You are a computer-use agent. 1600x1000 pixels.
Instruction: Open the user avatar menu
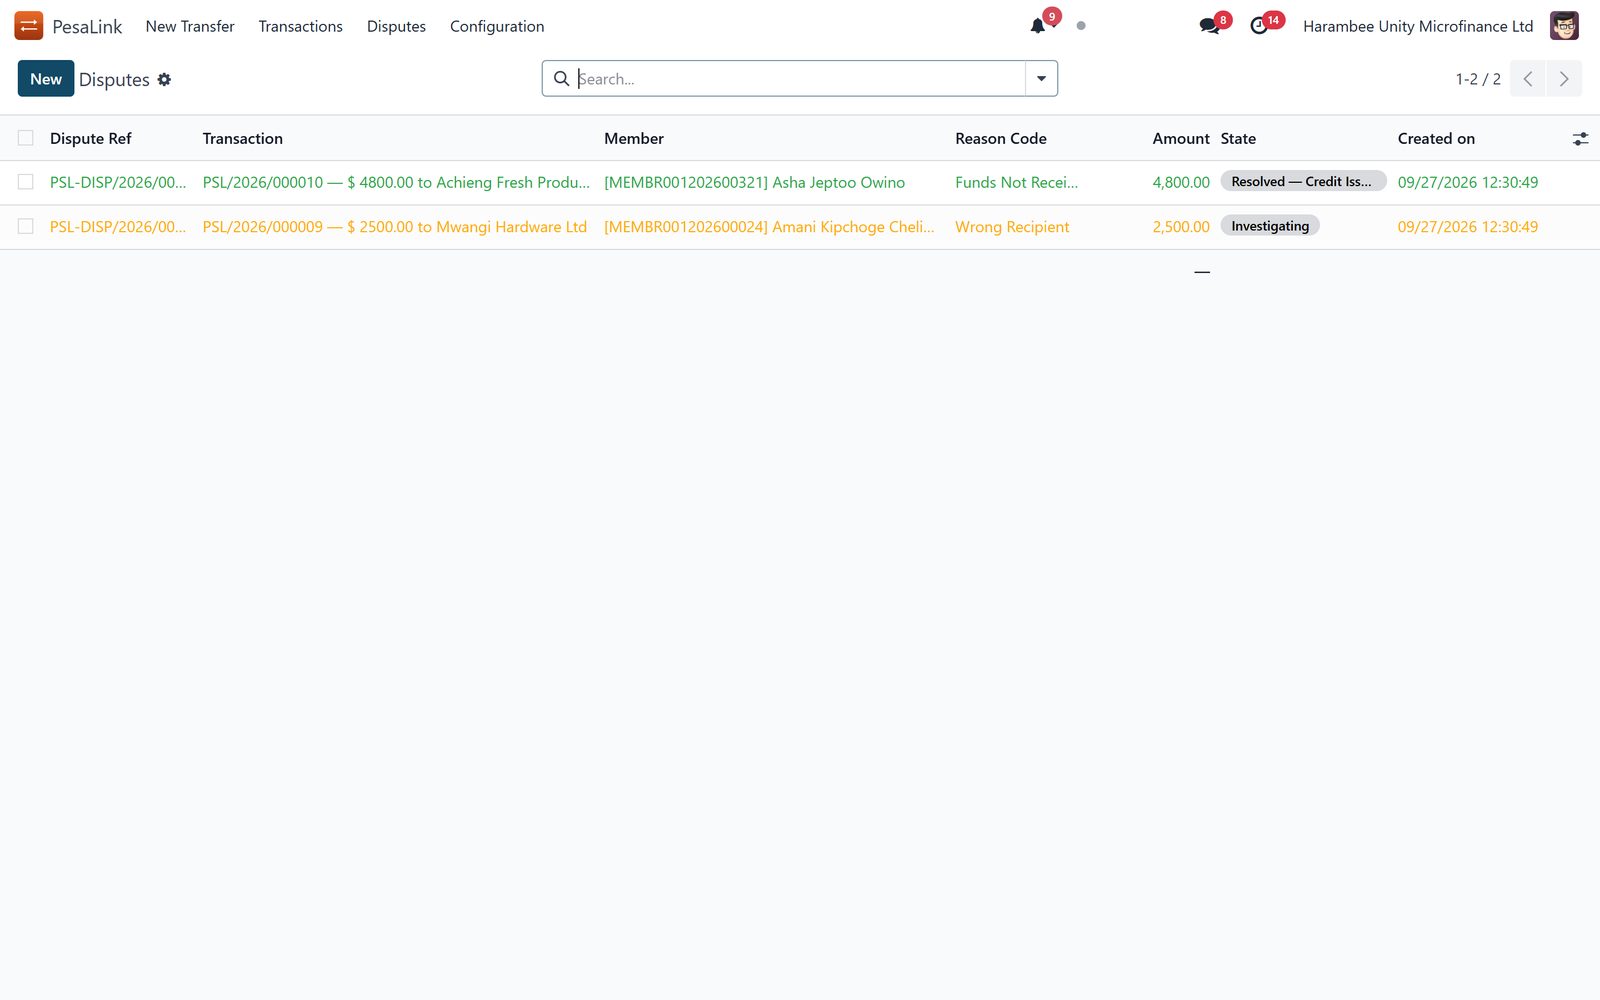pos(1564,26)
